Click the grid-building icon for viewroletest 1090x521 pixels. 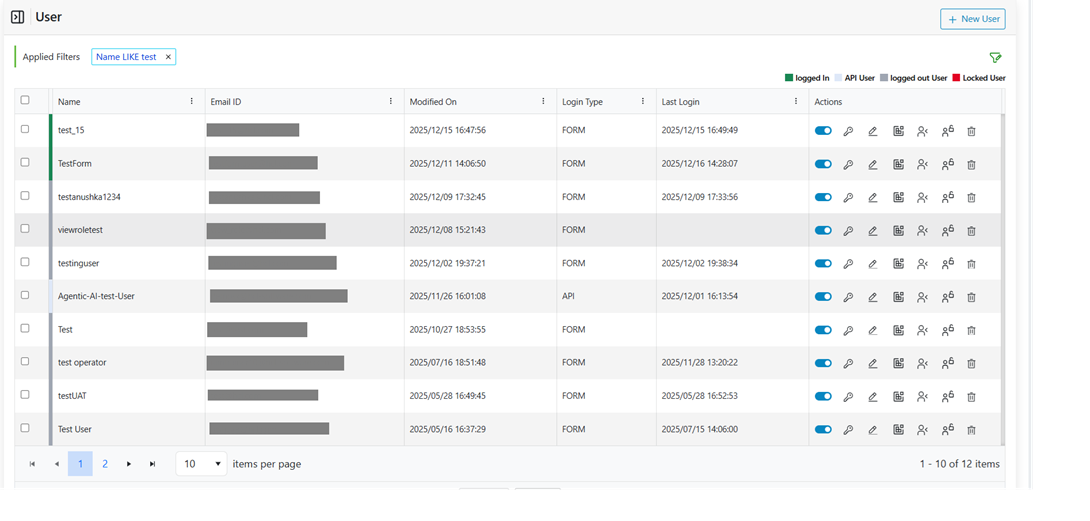898,230
